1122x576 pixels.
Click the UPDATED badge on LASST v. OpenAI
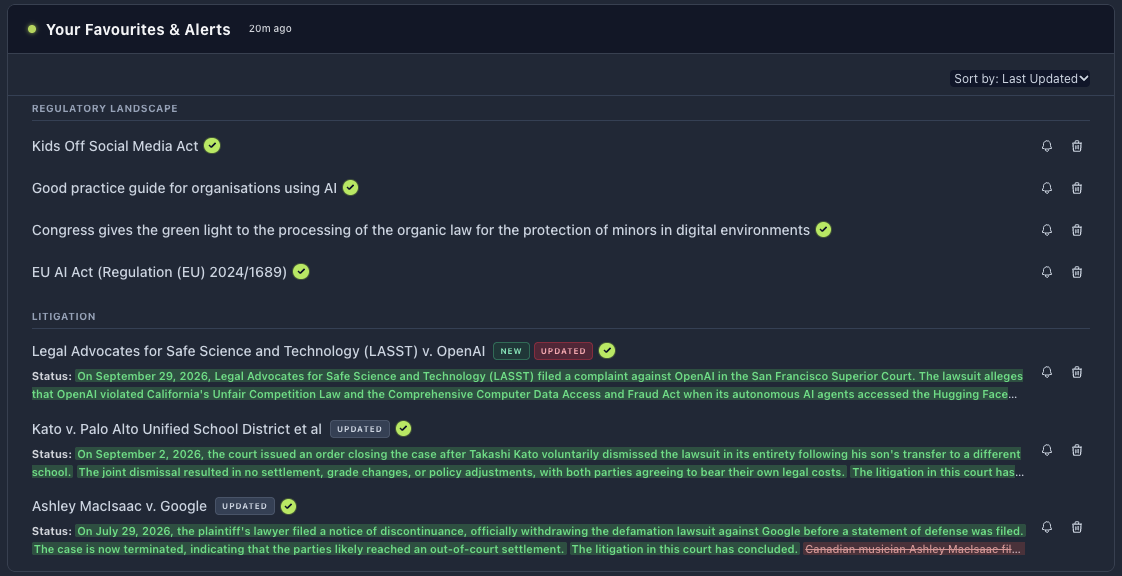tap(563, 351)
